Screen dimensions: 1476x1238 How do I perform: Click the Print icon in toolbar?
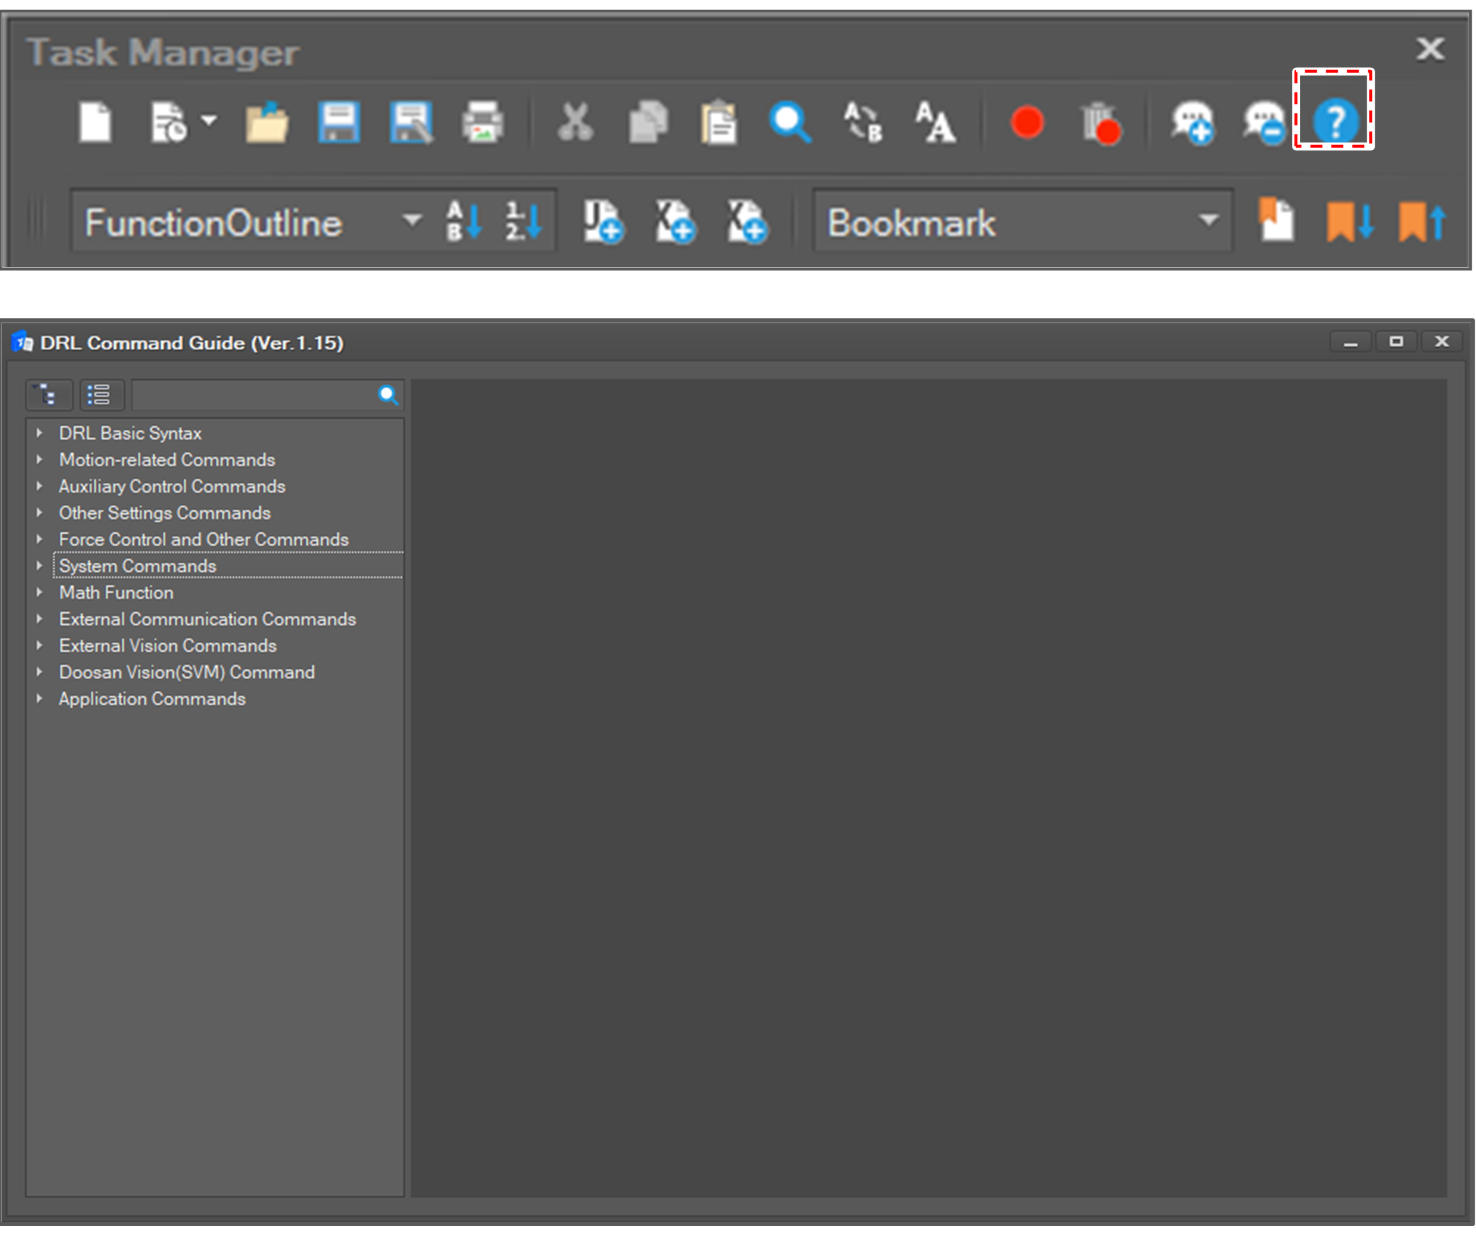(483, 123)
